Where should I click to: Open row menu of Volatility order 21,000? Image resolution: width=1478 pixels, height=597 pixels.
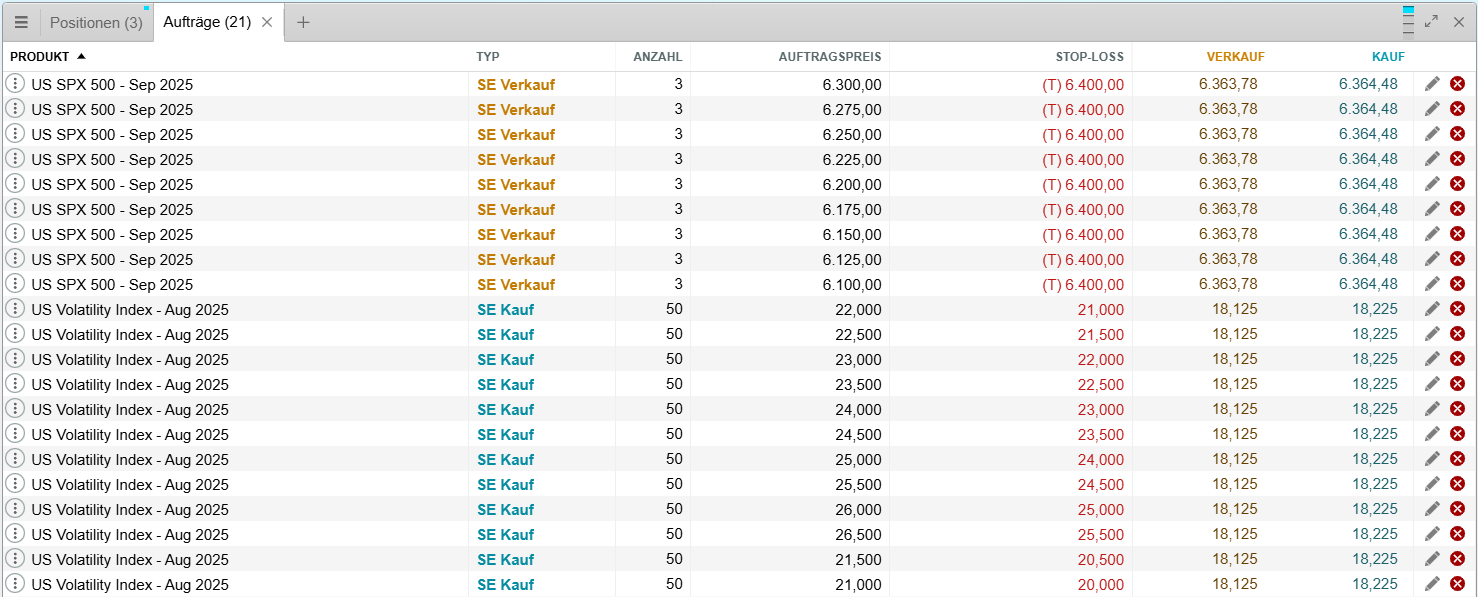(15, 584)
